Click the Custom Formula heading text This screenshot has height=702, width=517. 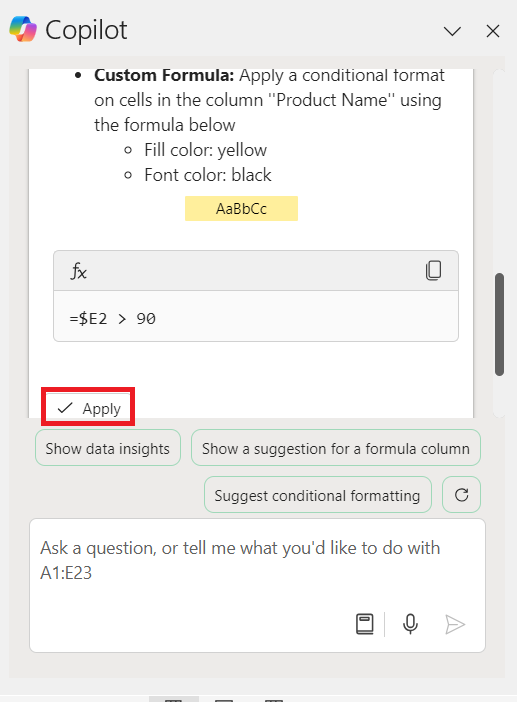coord(164,75)
